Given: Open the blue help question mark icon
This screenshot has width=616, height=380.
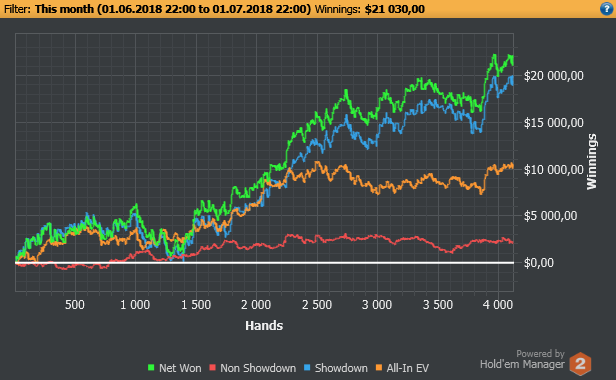Looking at the screenshot, I should pos(606,9).
